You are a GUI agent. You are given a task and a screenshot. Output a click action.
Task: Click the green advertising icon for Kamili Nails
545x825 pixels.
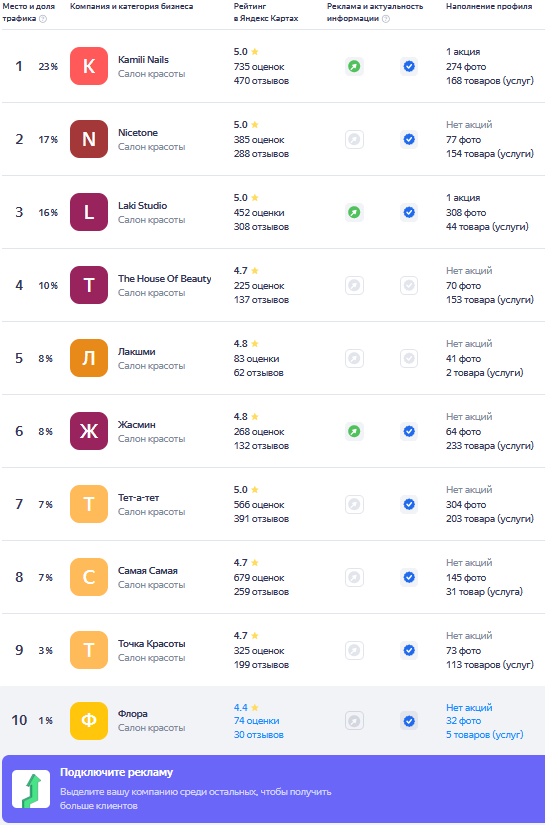click(354, 67)
